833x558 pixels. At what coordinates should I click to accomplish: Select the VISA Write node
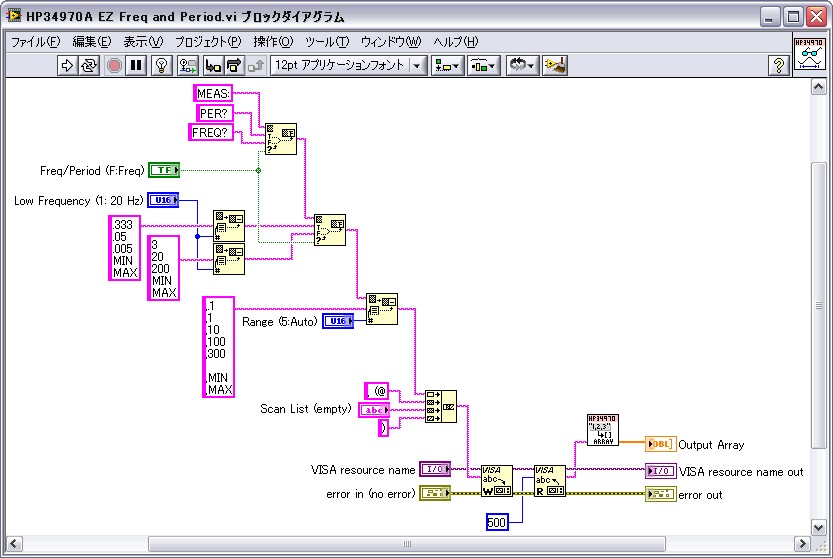pyautogui.click(x=497, y=481)
